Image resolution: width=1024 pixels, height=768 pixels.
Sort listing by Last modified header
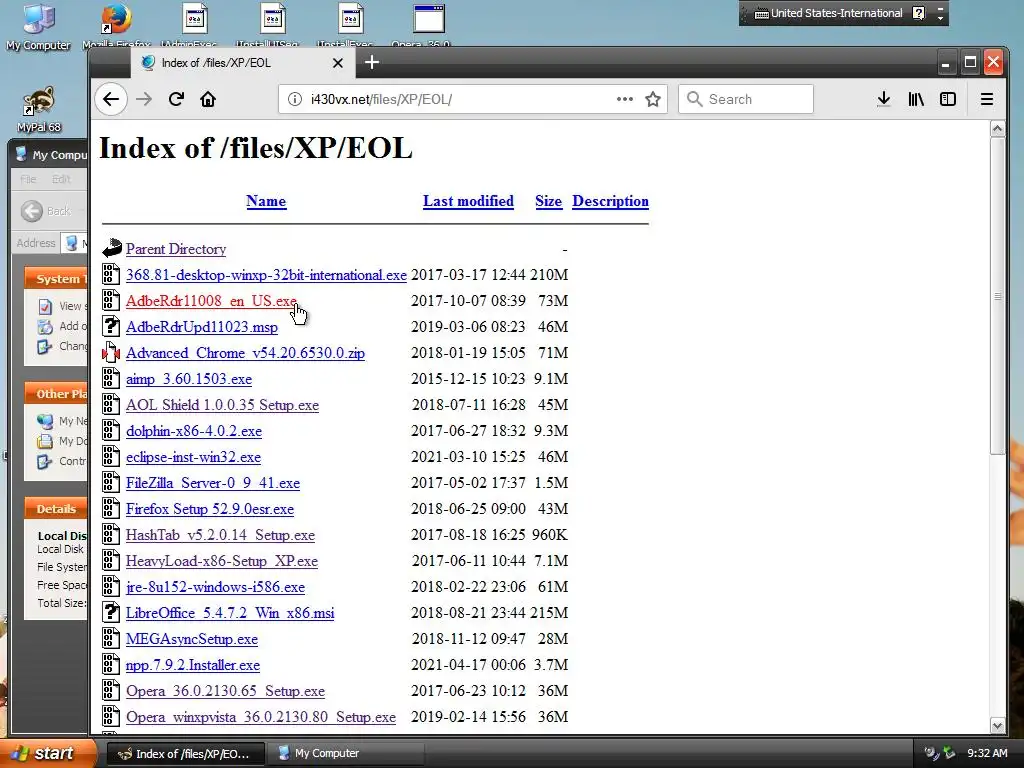click(468, 201)
